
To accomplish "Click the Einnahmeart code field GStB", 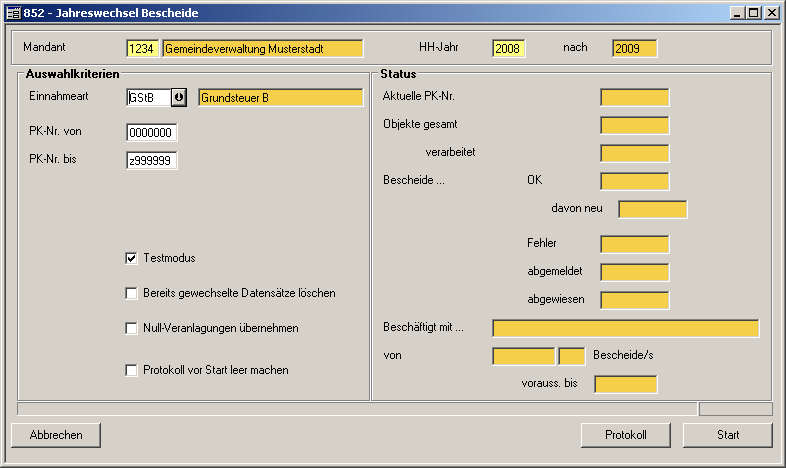I will [147, 97].
